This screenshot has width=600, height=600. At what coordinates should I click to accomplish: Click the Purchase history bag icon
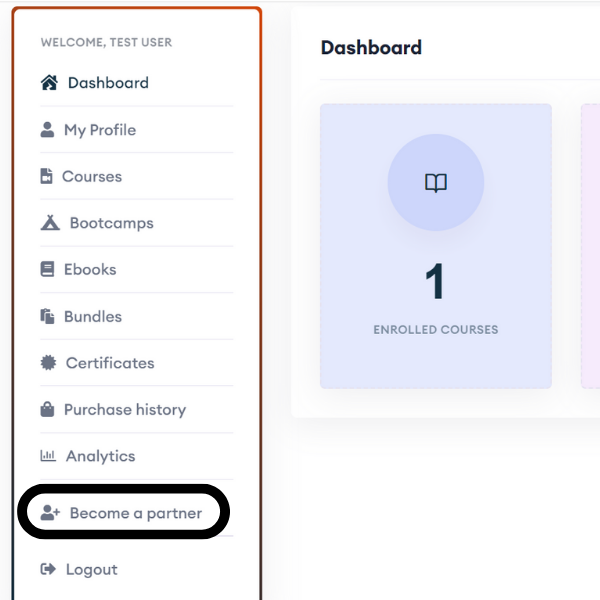(x=47, y=409)
